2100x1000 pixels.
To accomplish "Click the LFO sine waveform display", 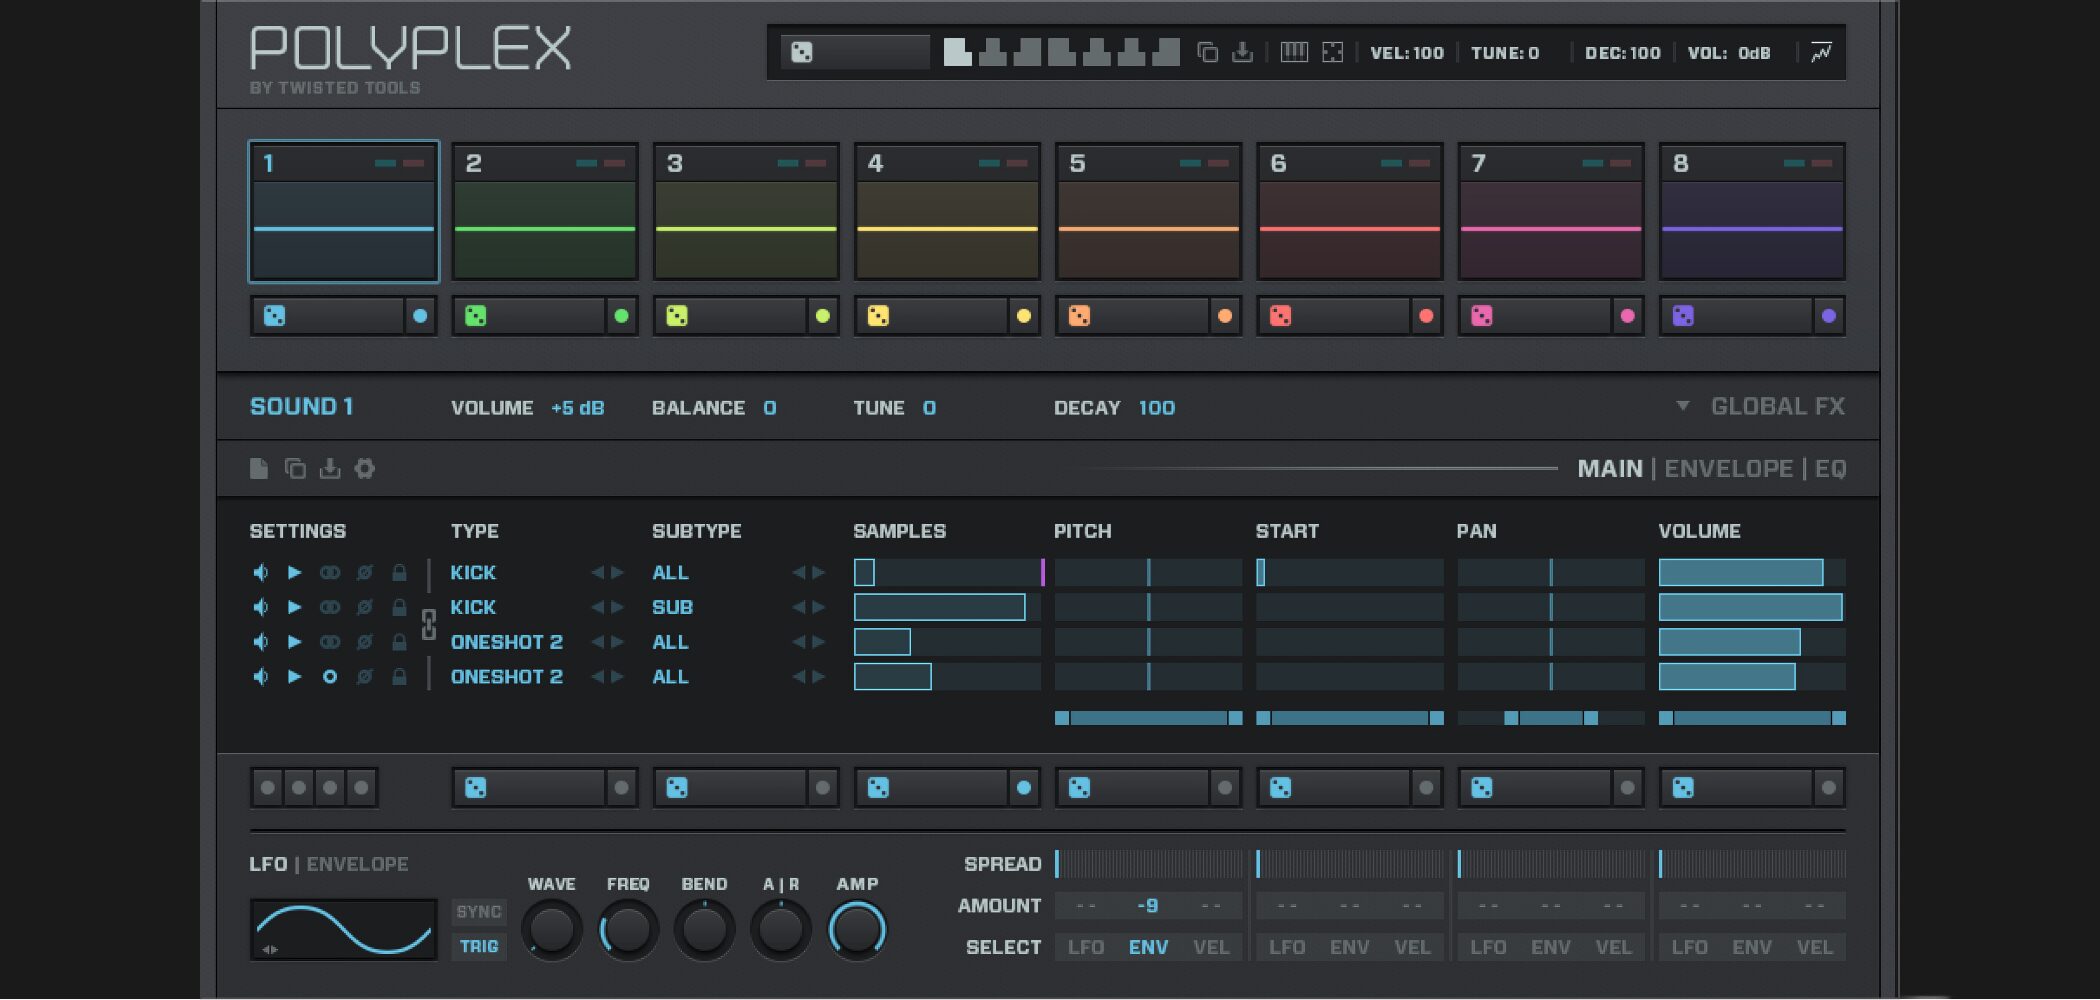I will tap(343, 930).
